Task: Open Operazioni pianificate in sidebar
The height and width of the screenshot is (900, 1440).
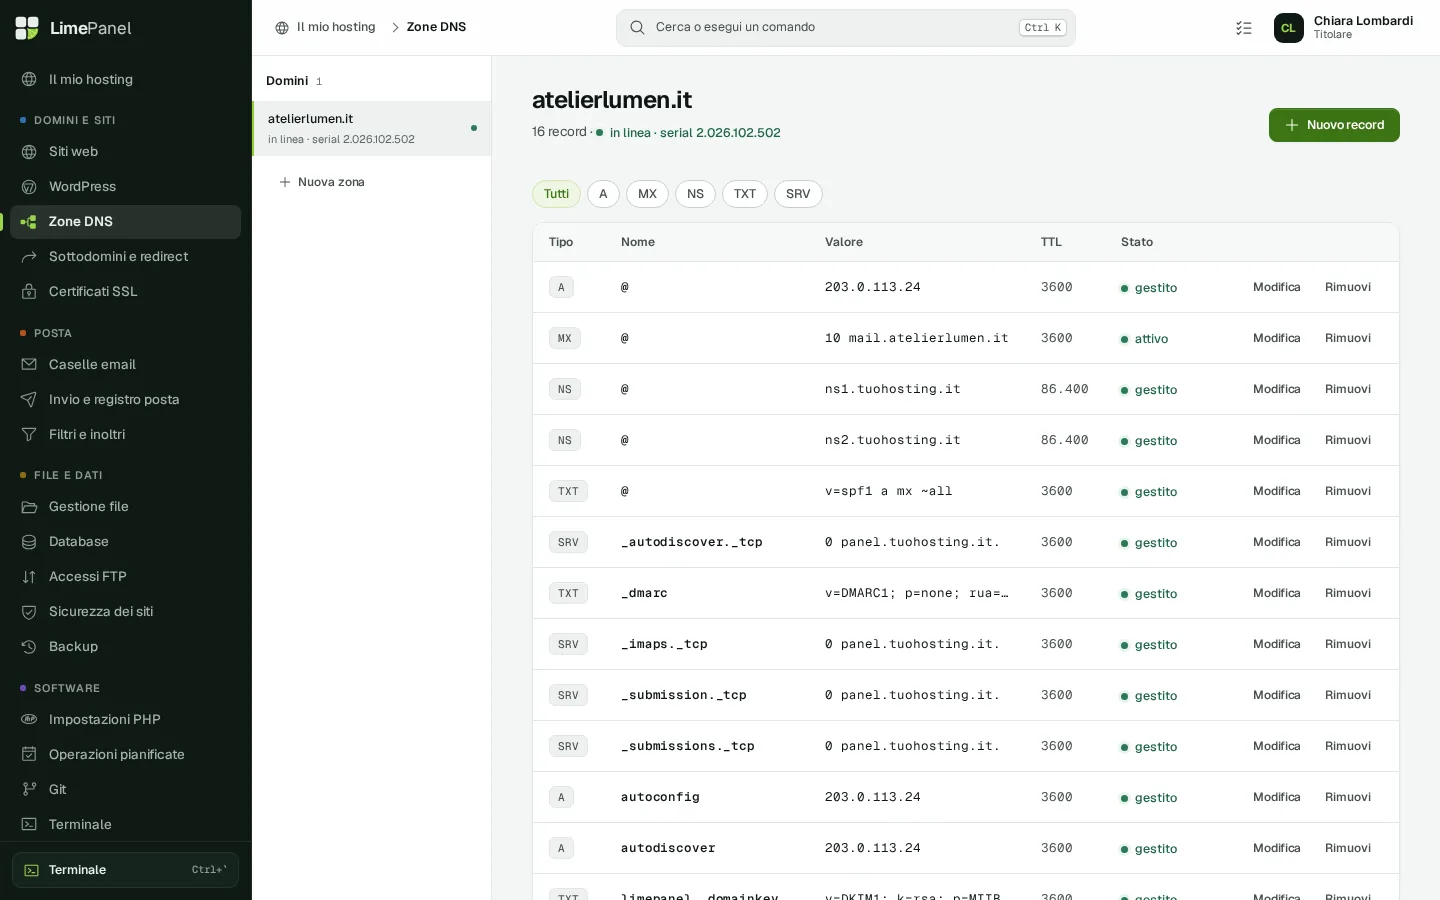Action: click(x=125, y=755)
